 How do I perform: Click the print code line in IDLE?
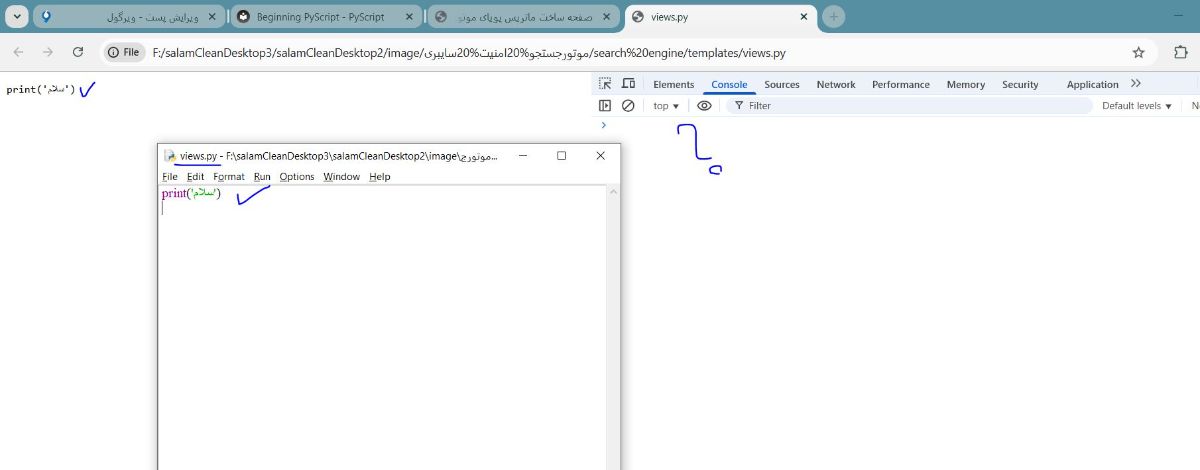(x=191, y=193)
